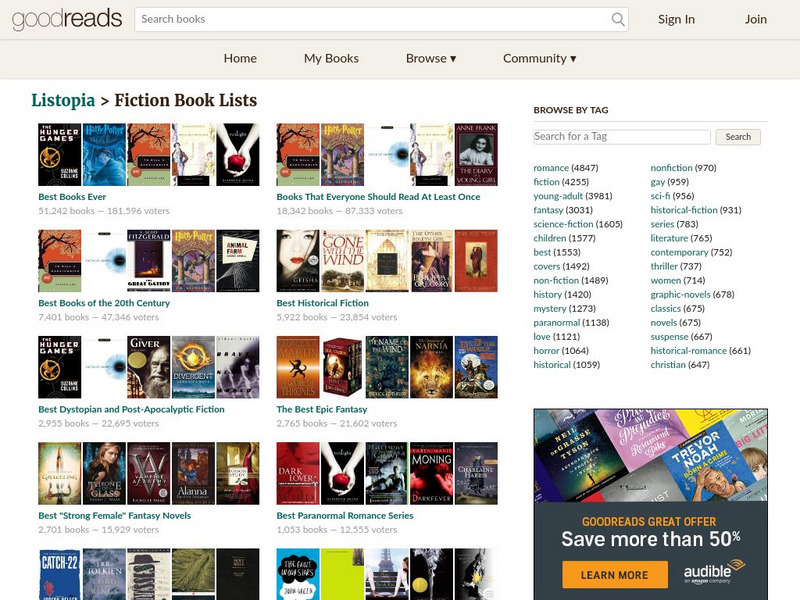800x600 pixels.
Task: Select the paranormal tag
Action: coord(557,322)
